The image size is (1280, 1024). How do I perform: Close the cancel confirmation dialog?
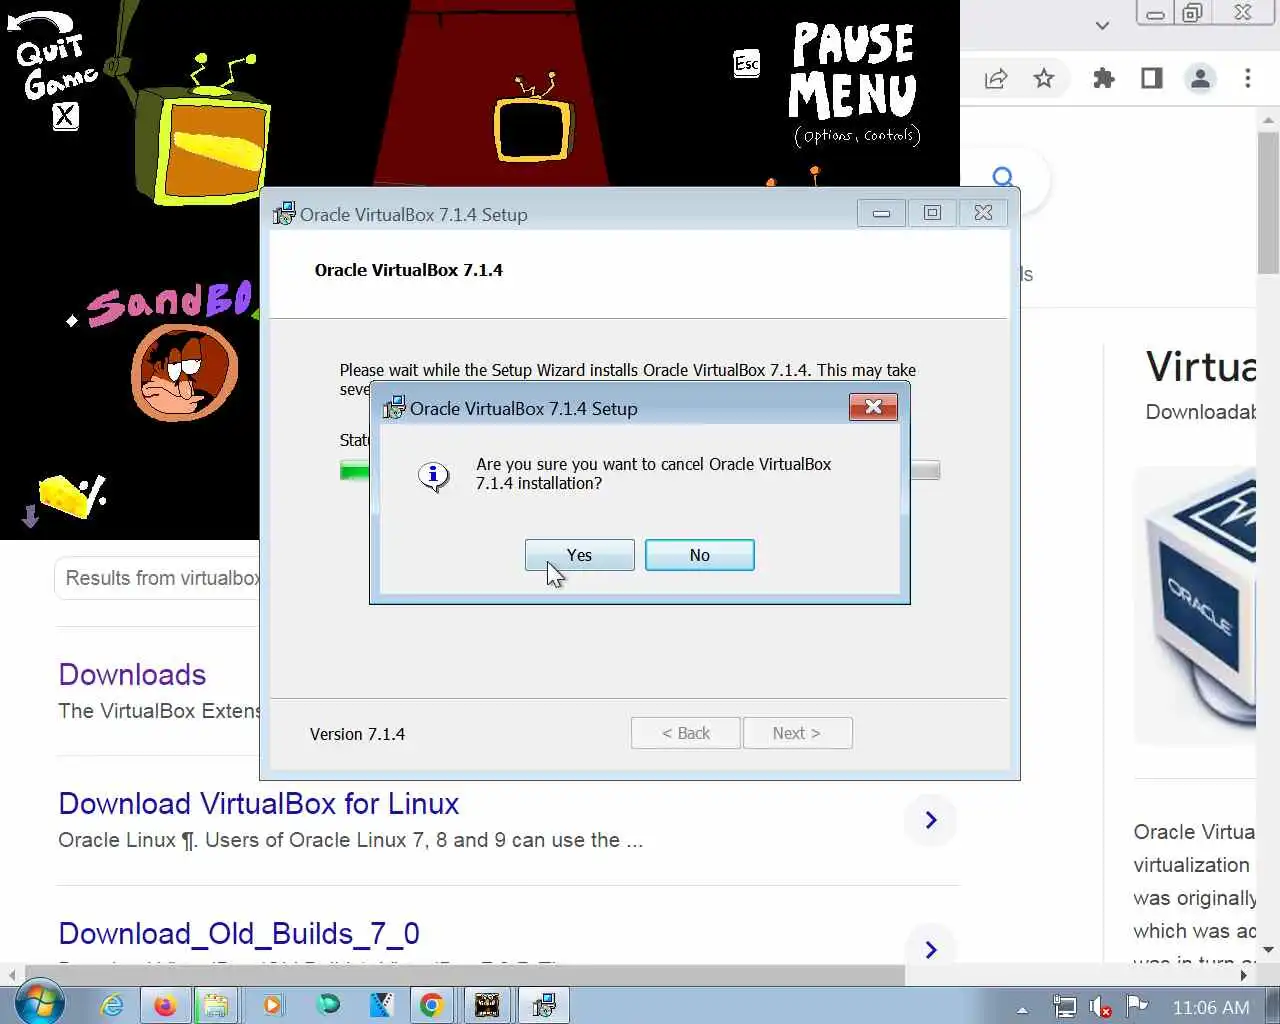tap(873, 406)
